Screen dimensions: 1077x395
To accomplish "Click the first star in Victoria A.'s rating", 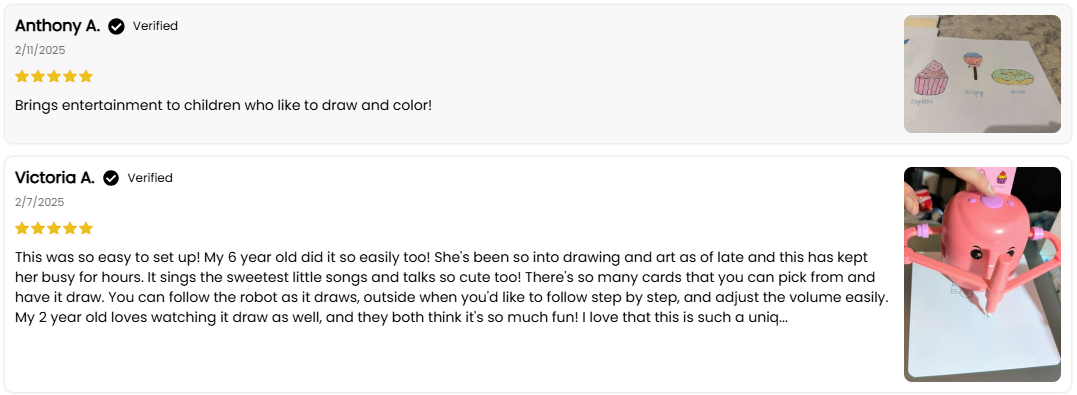I will 22,228.
